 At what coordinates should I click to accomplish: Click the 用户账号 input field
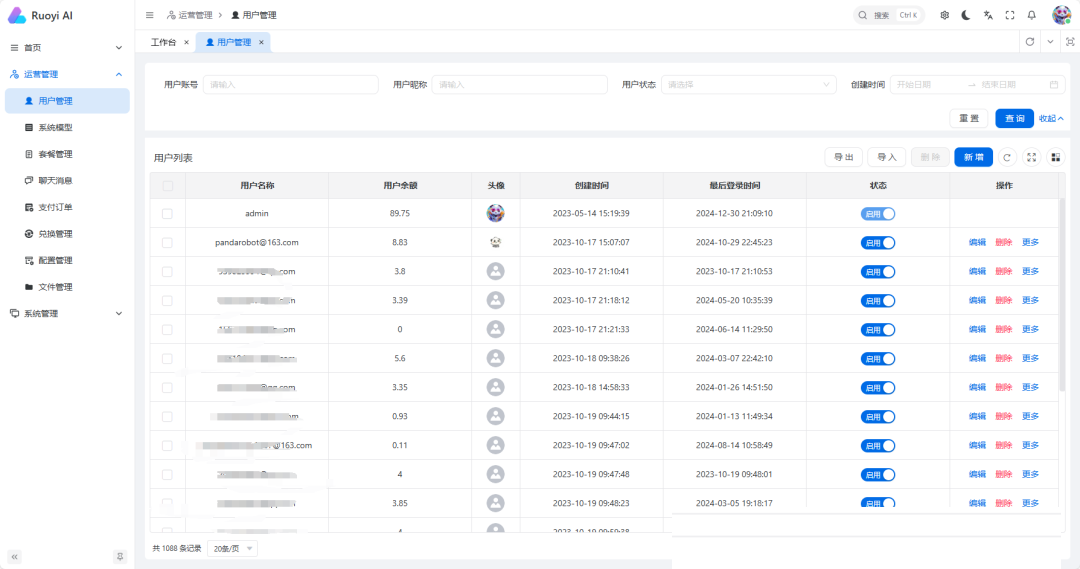click(x=290, y=85)
